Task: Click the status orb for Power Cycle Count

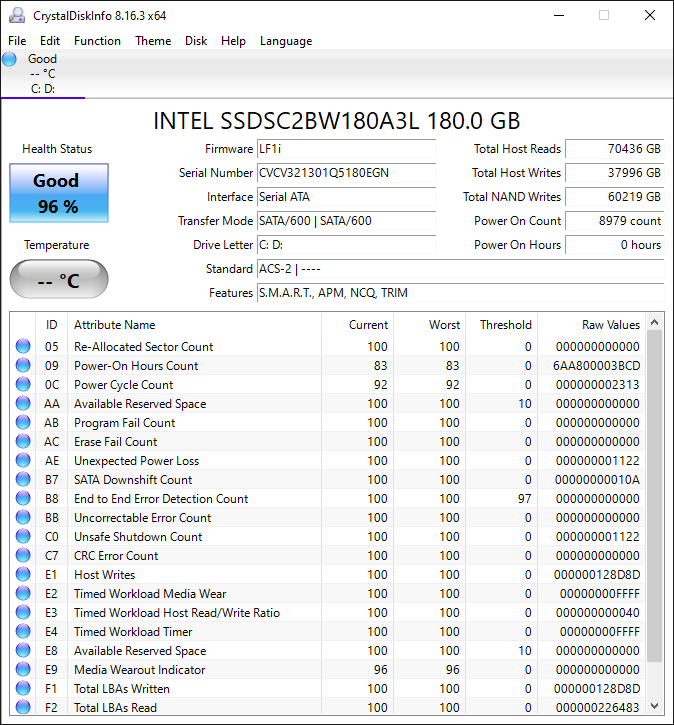Action: [x=23, y=384]
